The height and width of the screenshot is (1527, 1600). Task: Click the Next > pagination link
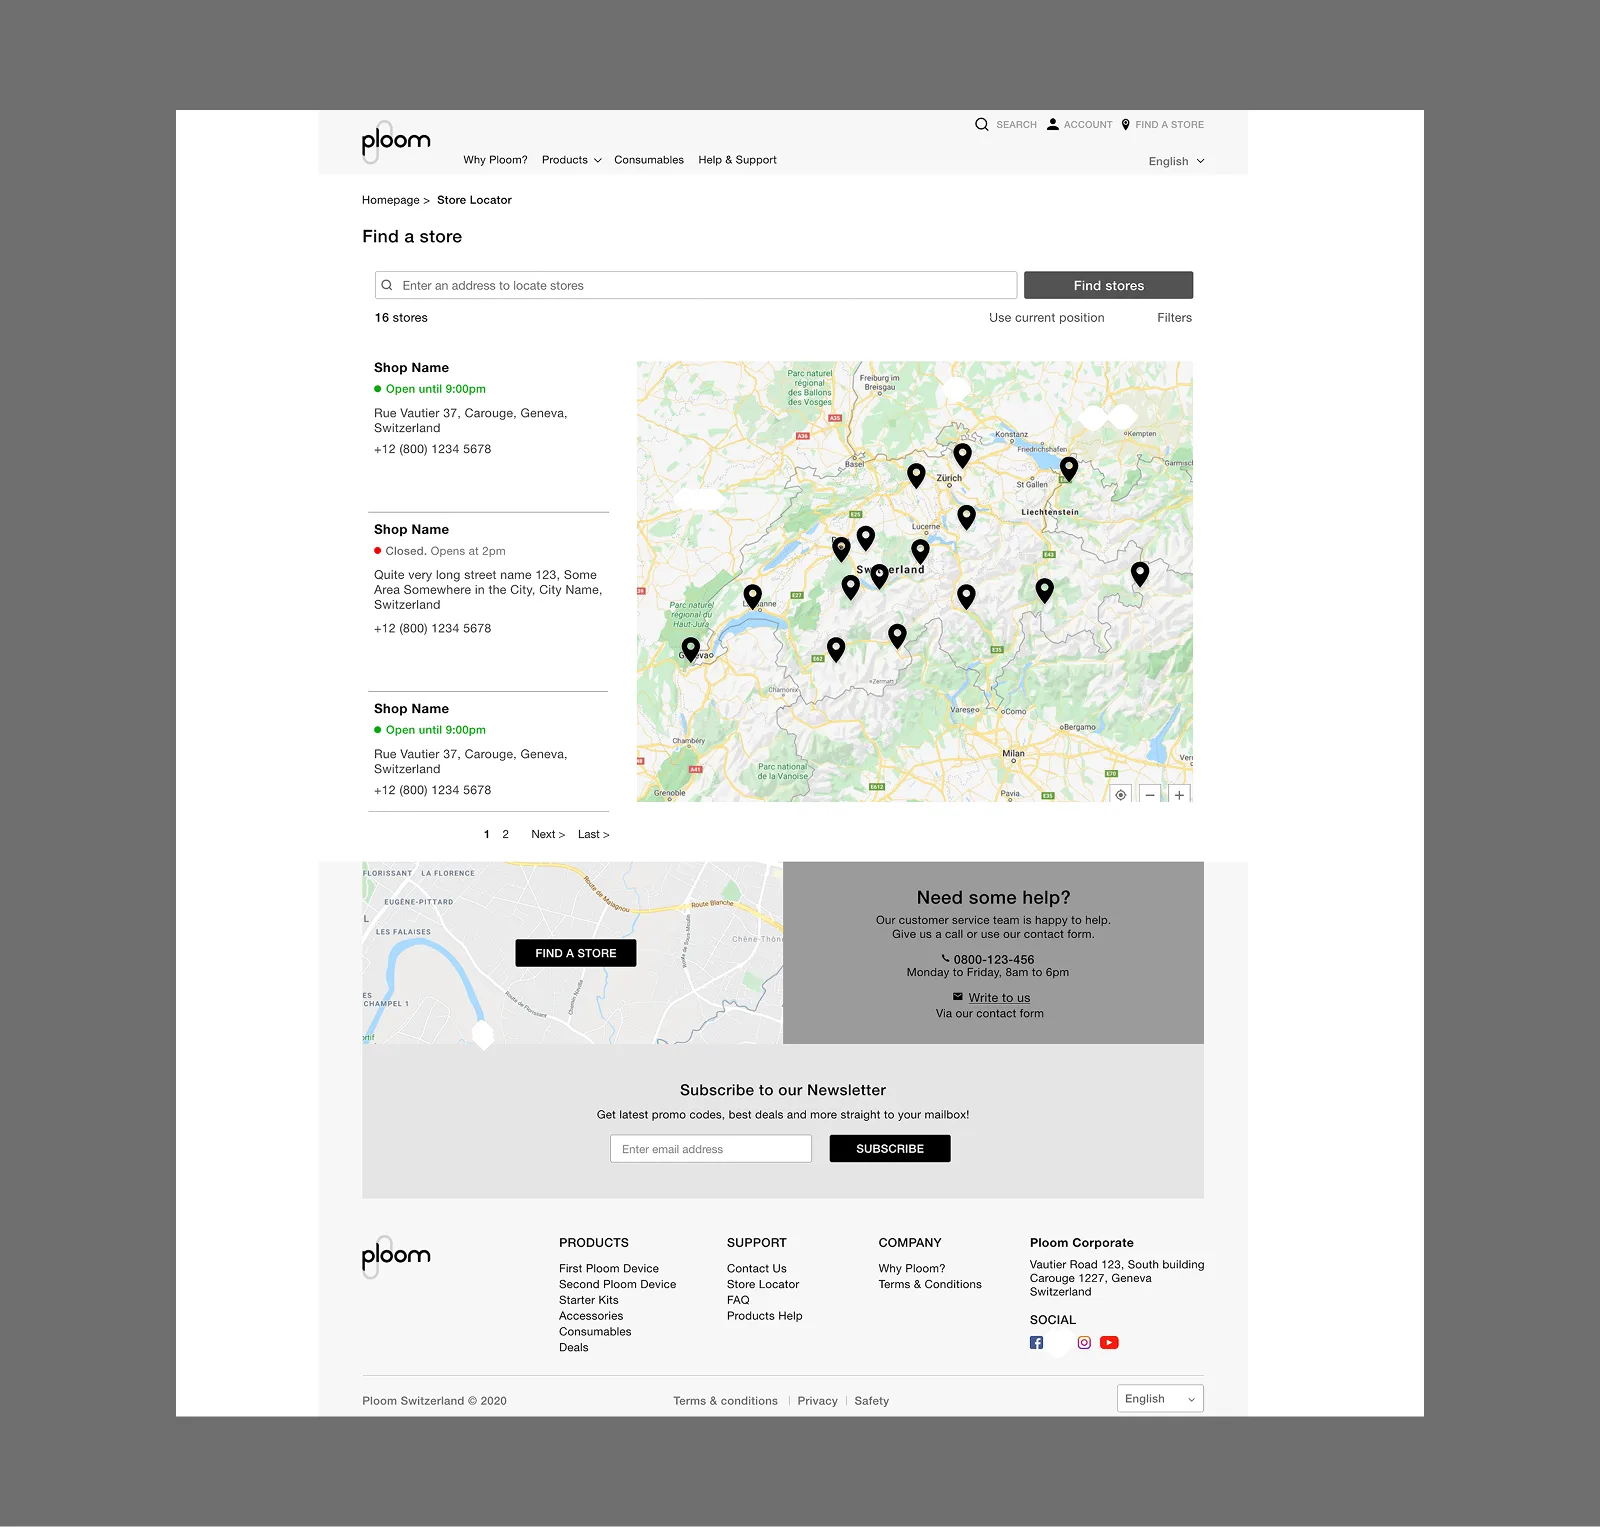pos(548,834)
